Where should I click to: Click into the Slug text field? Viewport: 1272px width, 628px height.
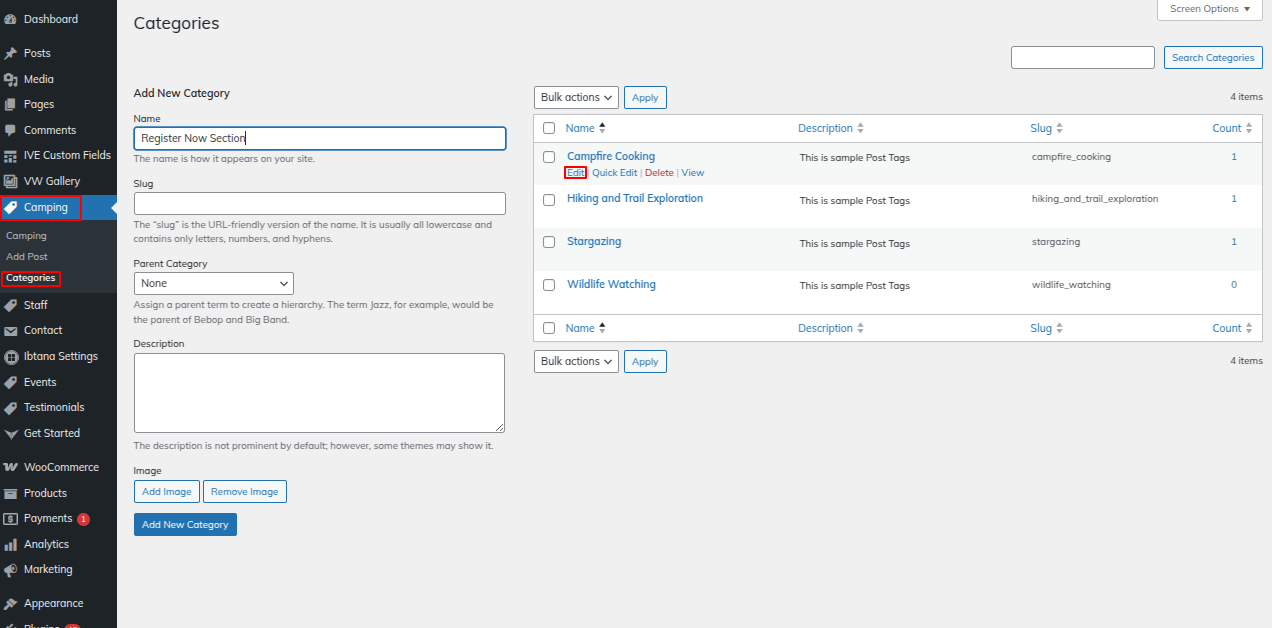coord(319,204)
